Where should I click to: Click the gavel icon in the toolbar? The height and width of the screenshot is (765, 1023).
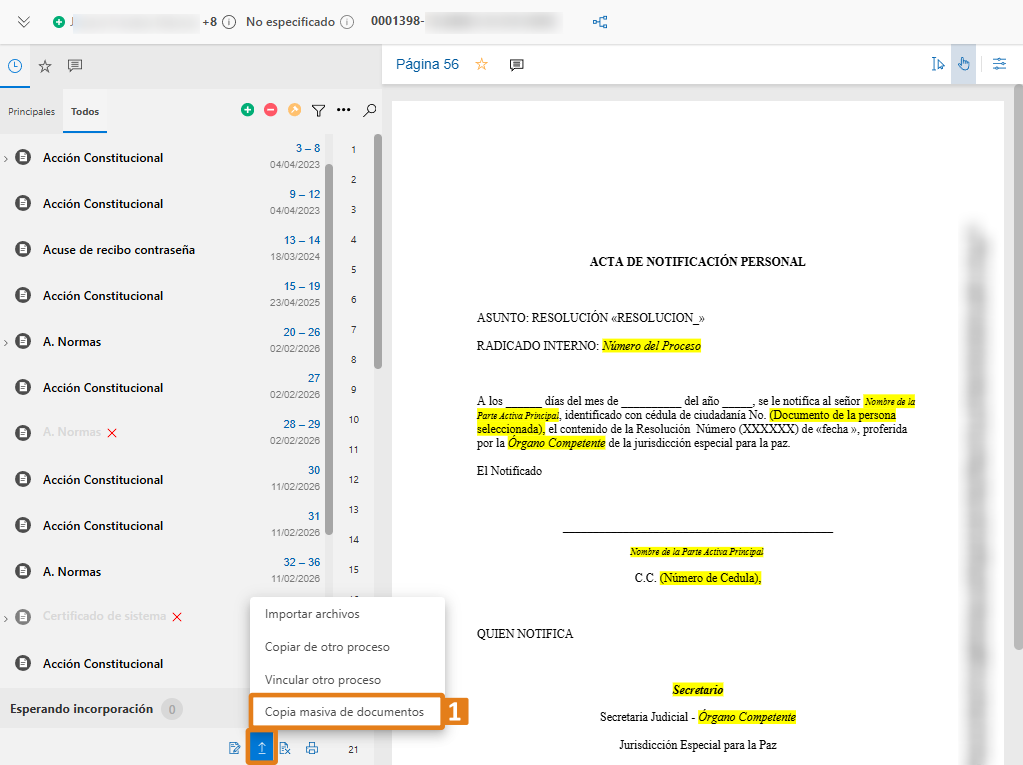tap(297, 110)
